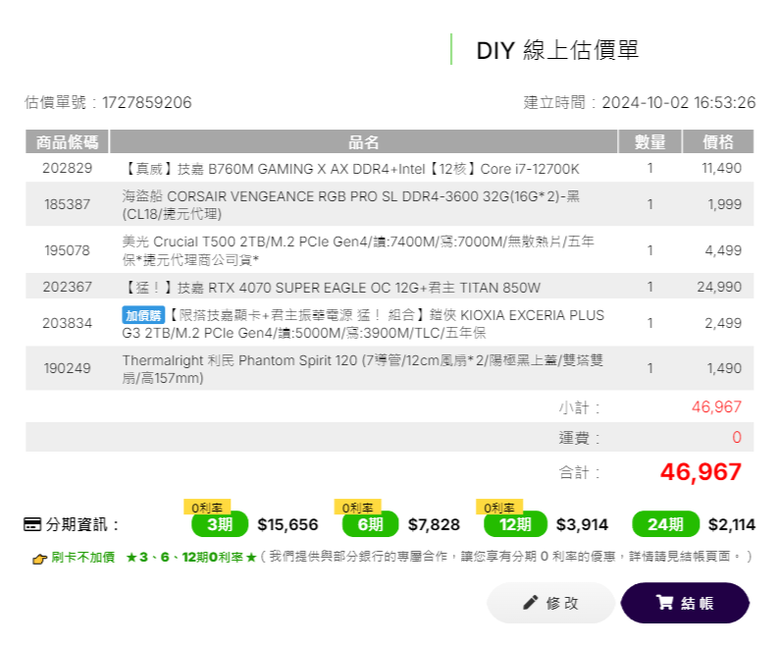780x647 pixels.
Task: Select the 3期 installment badge
Action: click(x=219, y=524)
